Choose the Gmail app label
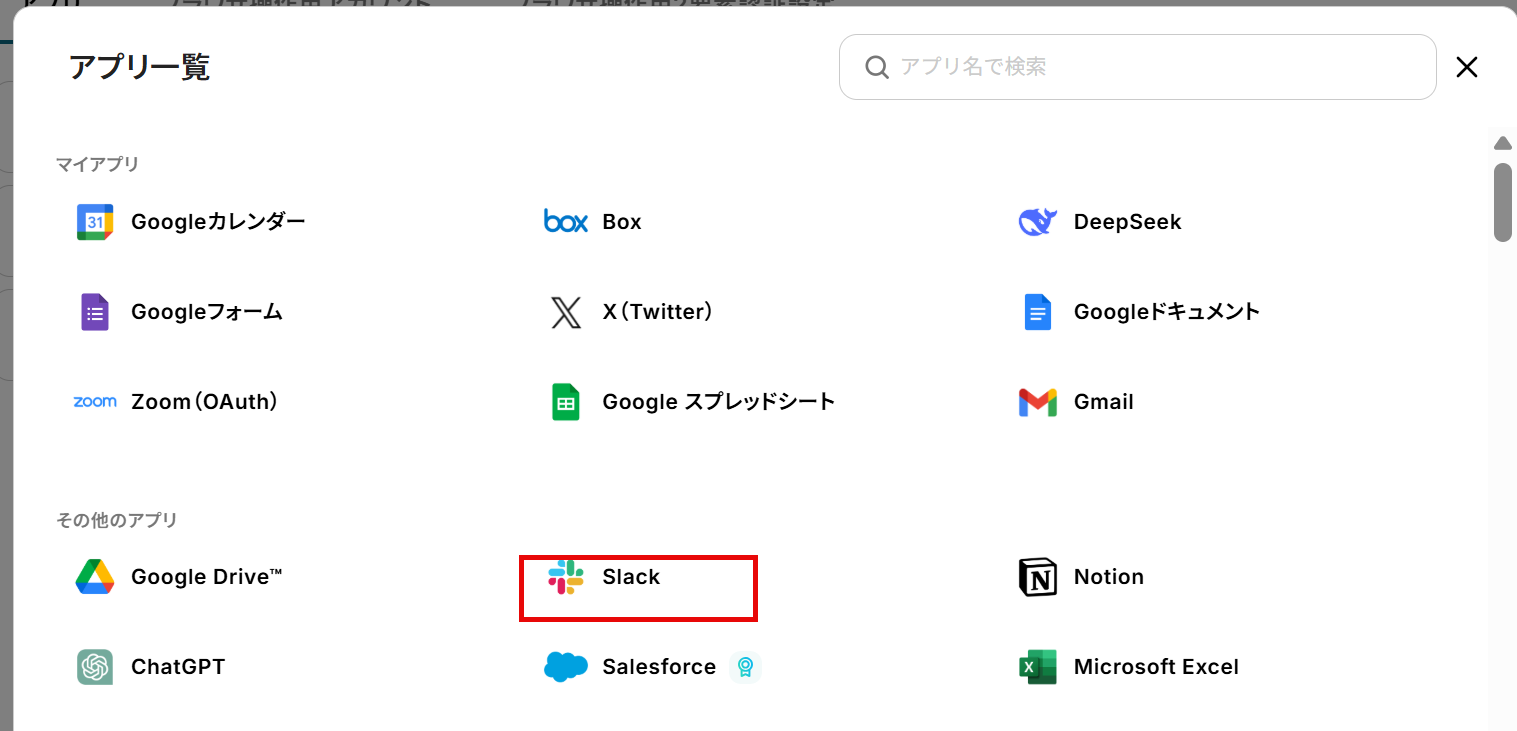Viewport: 1517px width, 731px height. tap(1104, 402)
